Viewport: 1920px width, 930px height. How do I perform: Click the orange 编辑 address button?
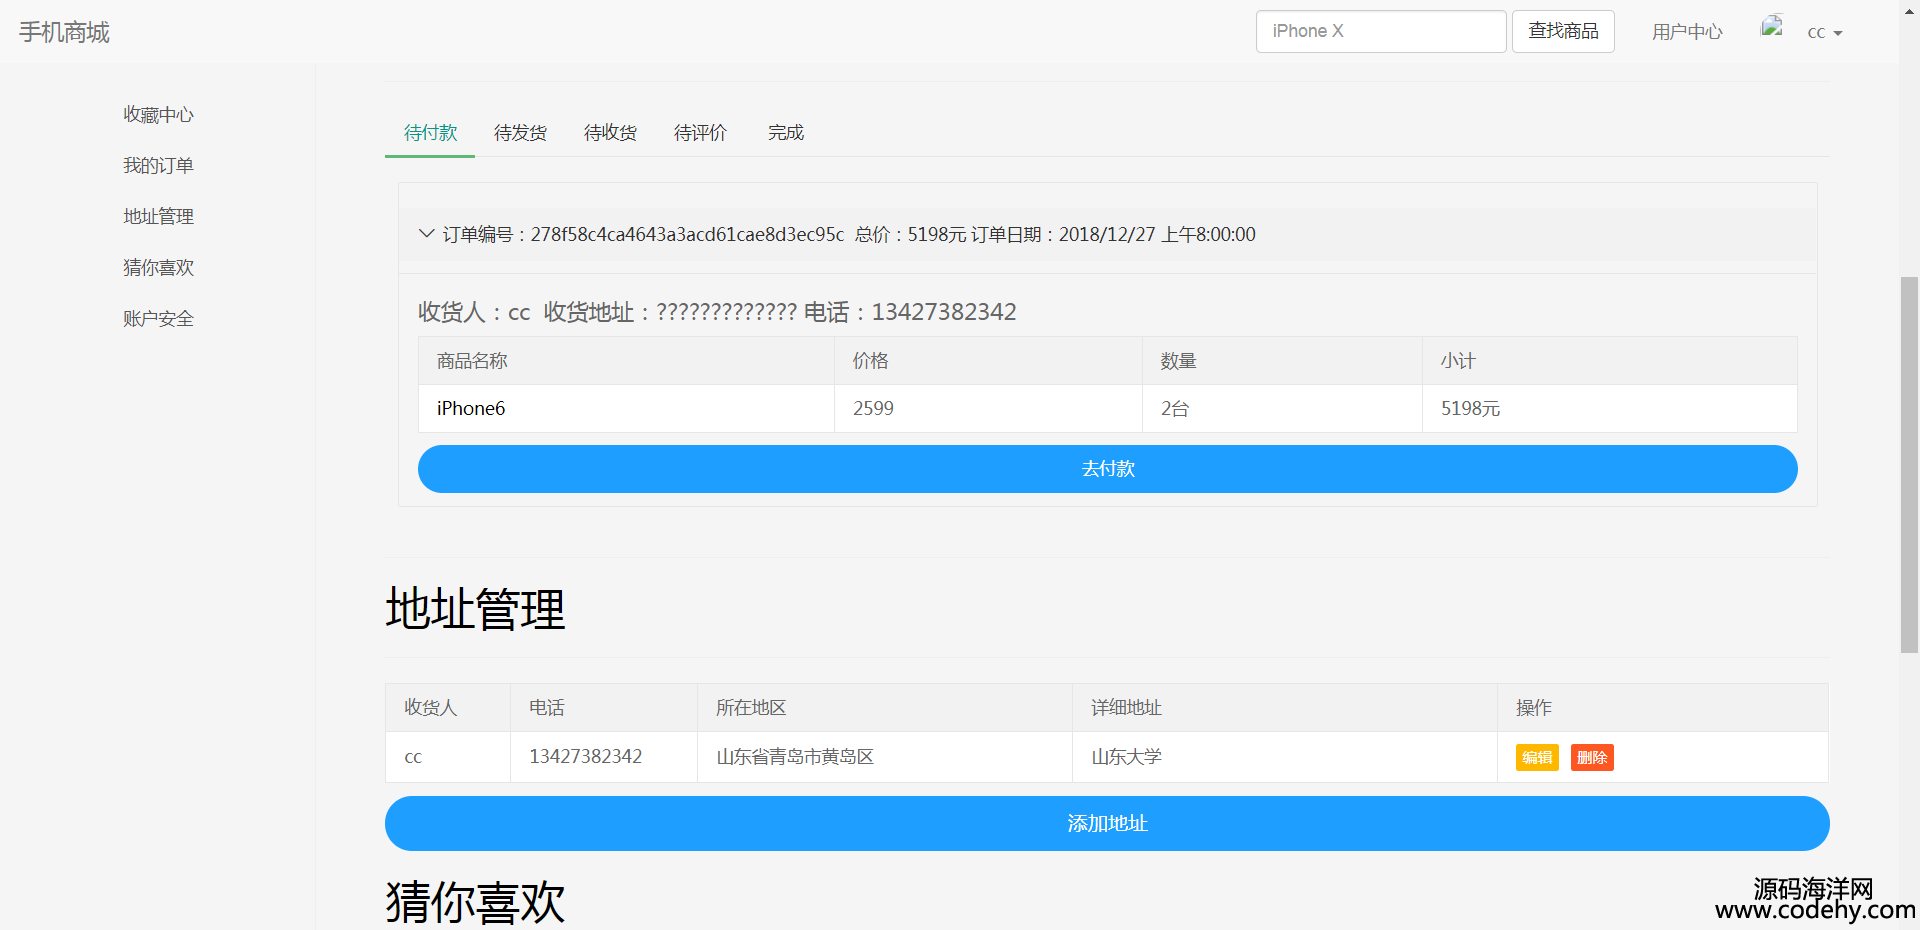[x=1537, y=758]
